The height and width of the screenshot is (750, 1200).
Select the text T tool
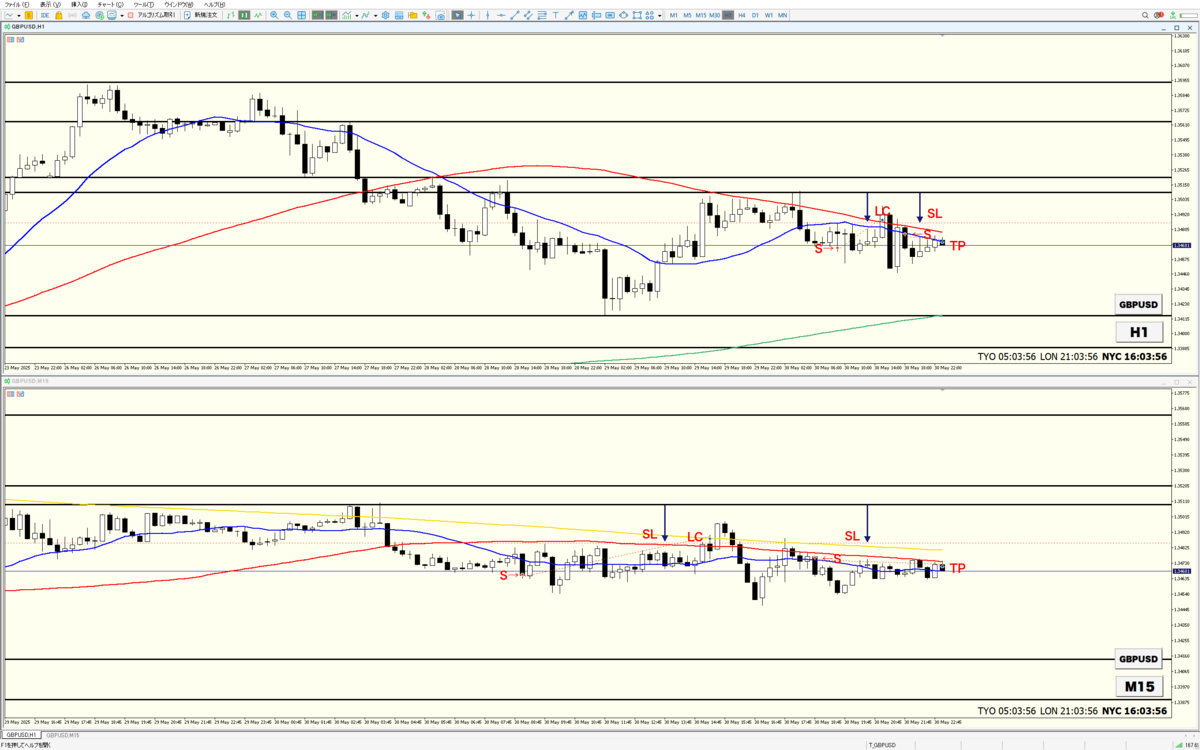556,15
